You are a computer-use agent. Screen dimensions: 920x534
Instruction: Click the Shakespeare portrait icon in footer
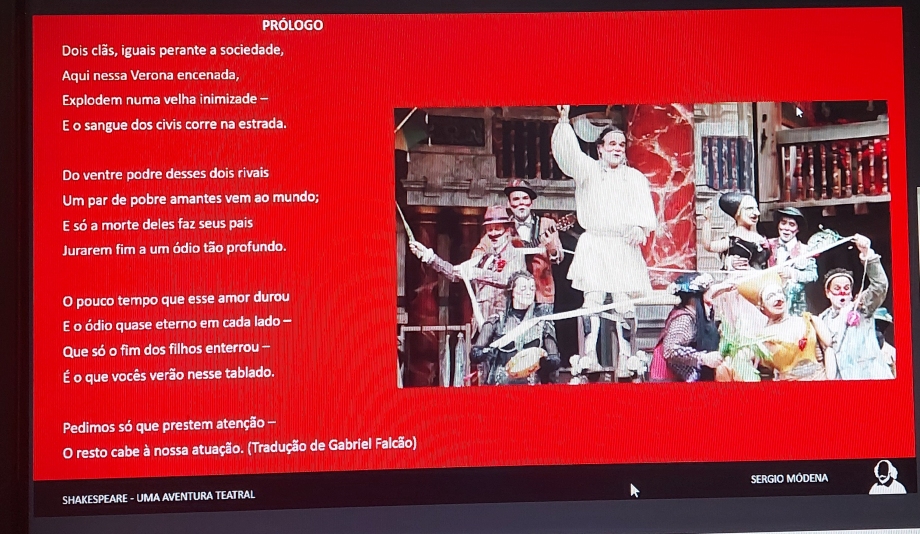(x=886, y=478)
